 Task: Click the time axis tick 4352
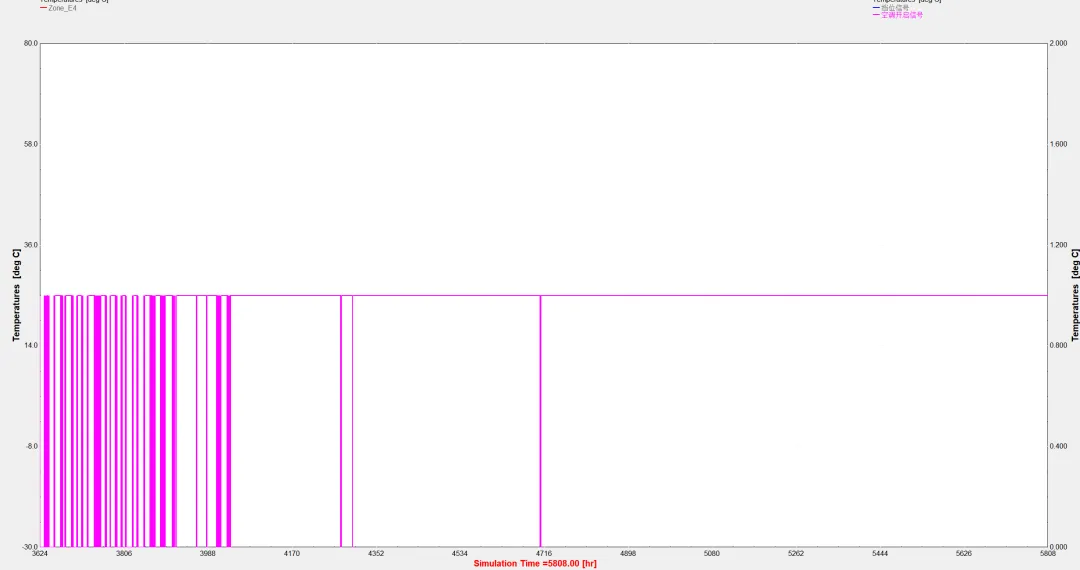pos(376,553)
